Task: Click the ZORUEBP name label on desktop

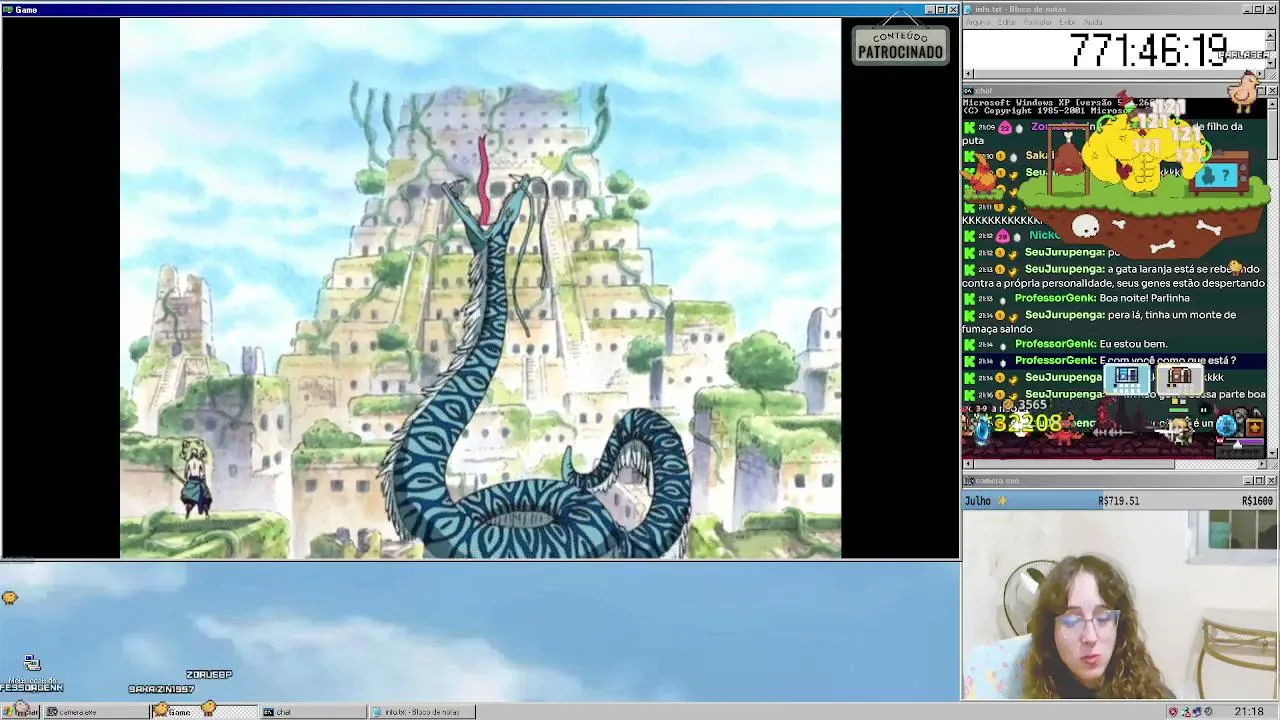Action: (x=209, y=675)
